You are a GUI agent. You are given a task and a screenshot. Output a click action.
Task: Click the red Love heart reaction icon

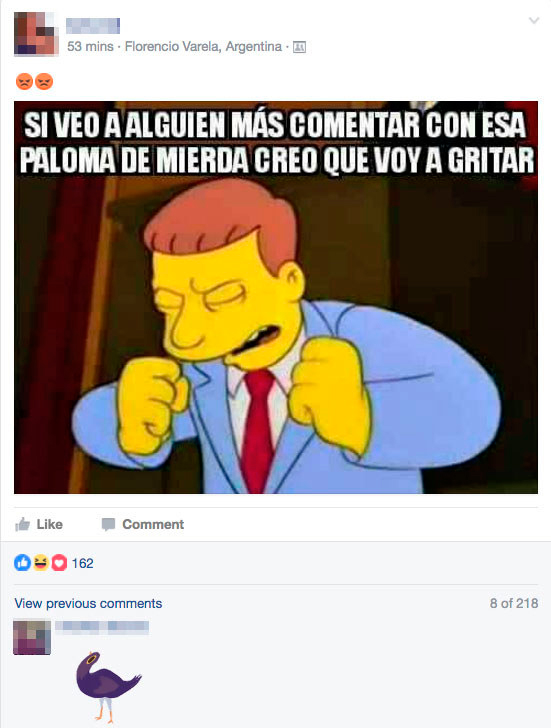point(59,563)
